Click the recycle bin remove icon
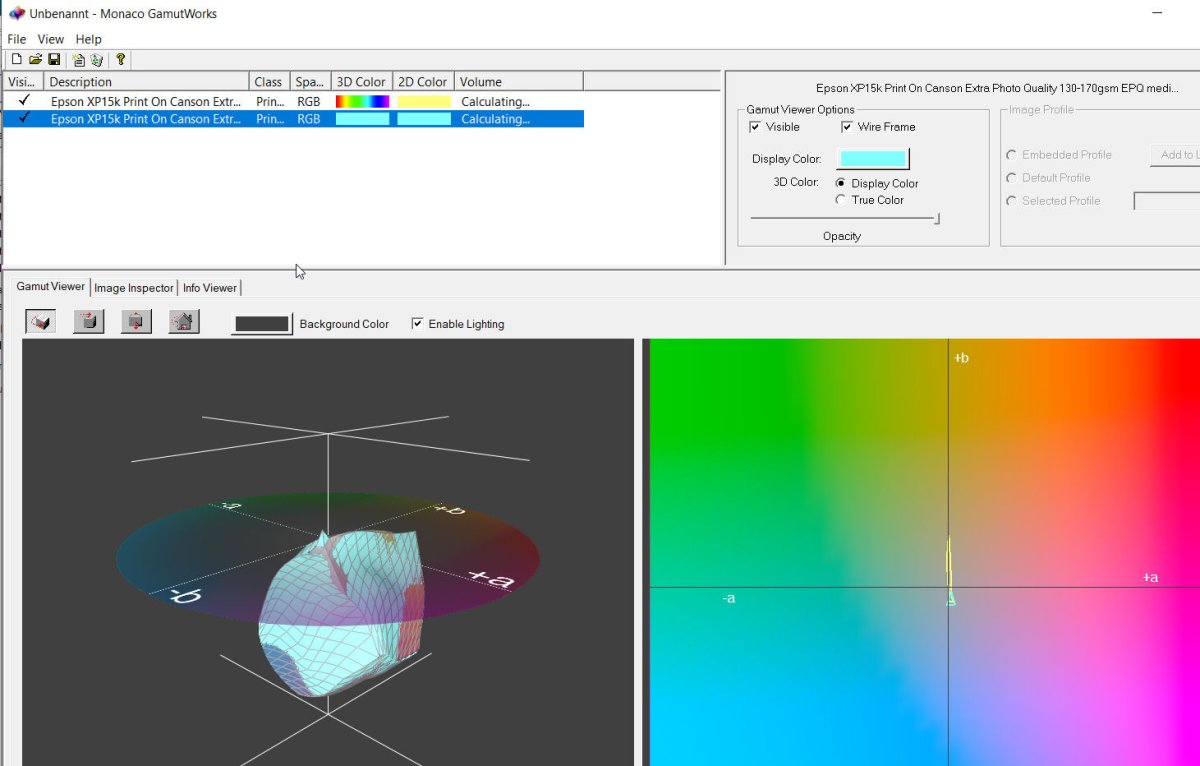1200x766 pixels. 97,60
